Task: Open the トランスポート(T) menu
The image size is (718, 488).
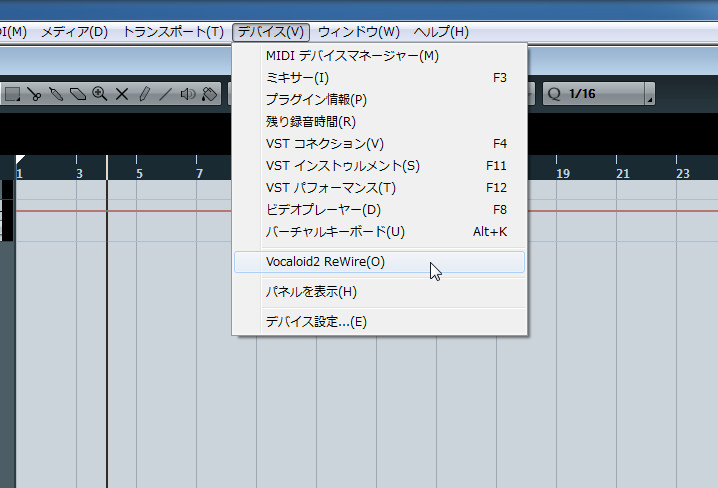Action: [174, 32]
